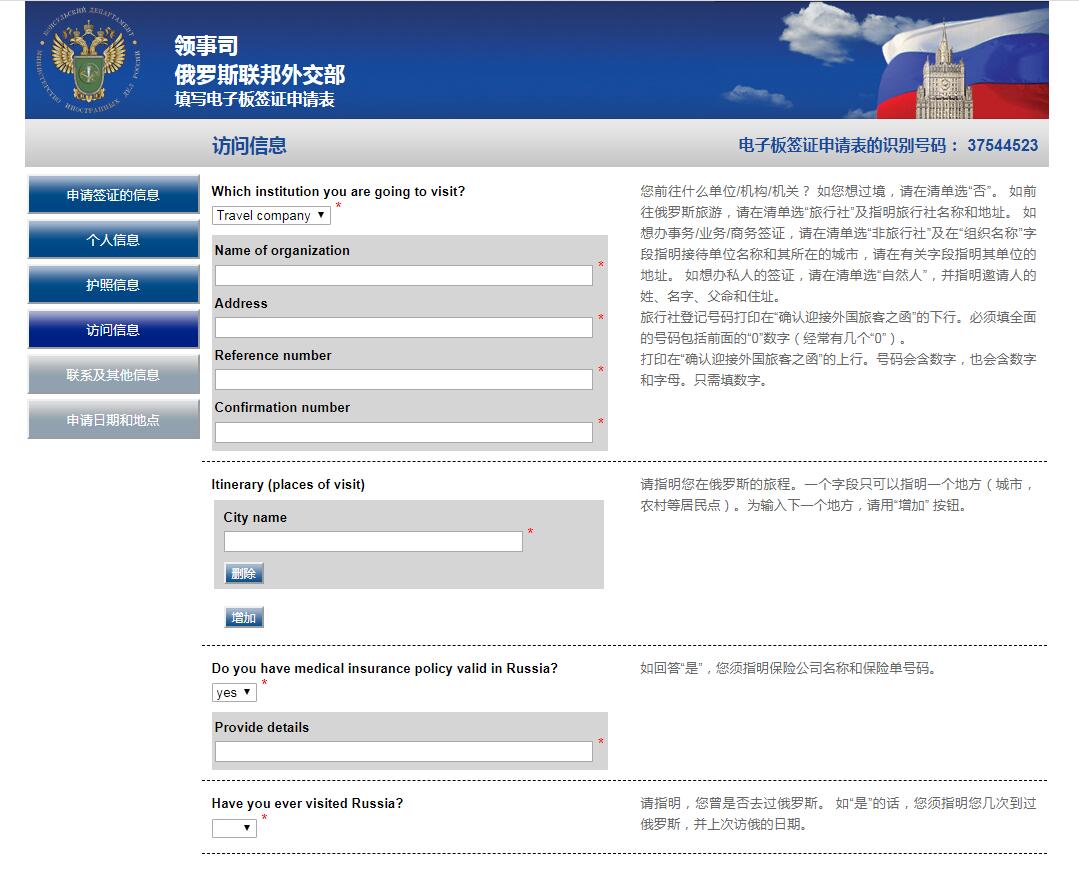Open the 申请日期和地点 section
This screenshot has height=883, width=1079.
[112, 419]
